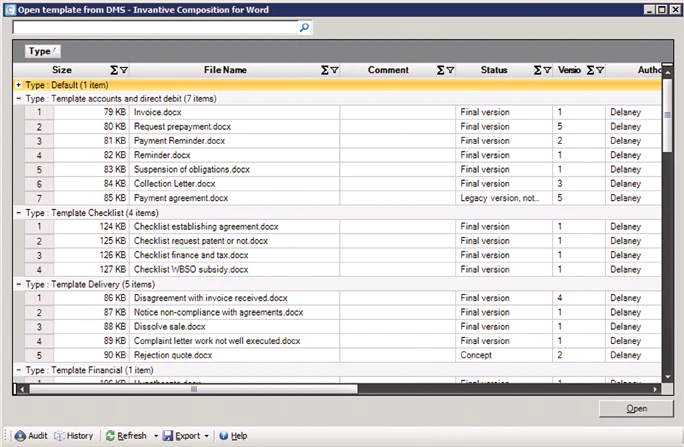The image size is (684, 447).
Task: Collapse the Template Delivery group
Action: [18, 284]
